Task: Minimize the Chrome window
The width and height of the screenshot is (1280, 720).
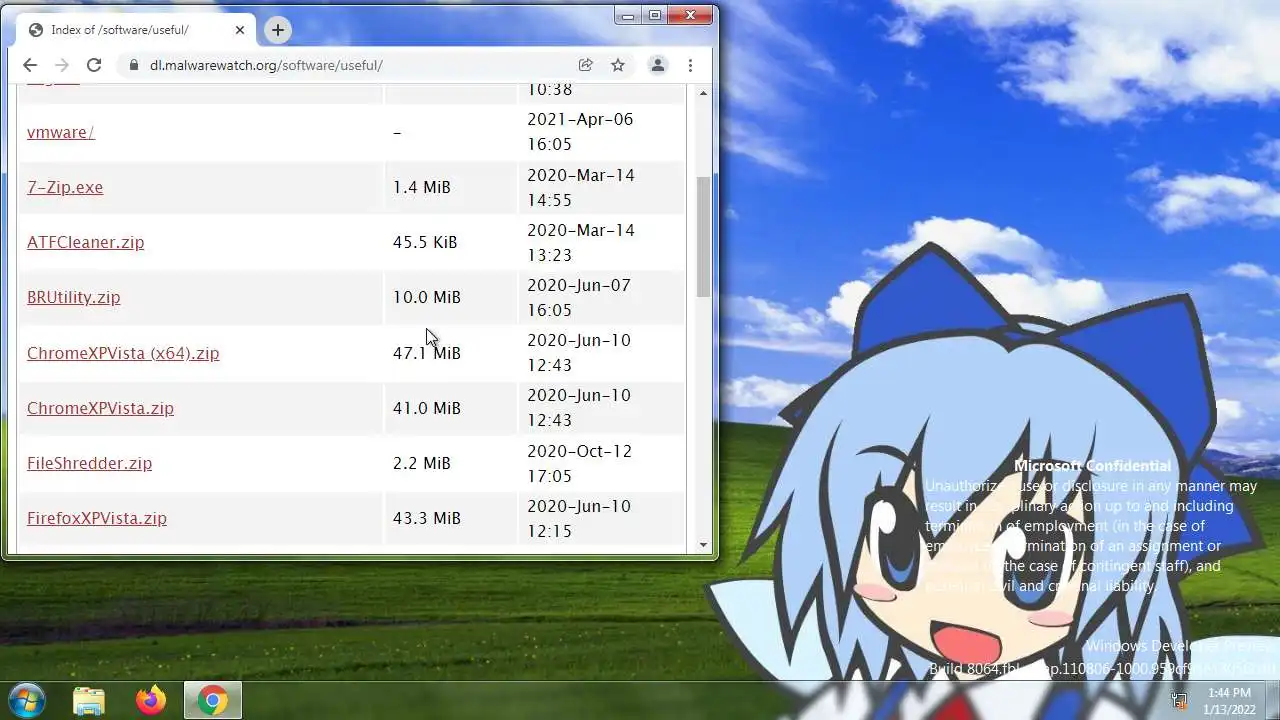Action: coord(628,15)
